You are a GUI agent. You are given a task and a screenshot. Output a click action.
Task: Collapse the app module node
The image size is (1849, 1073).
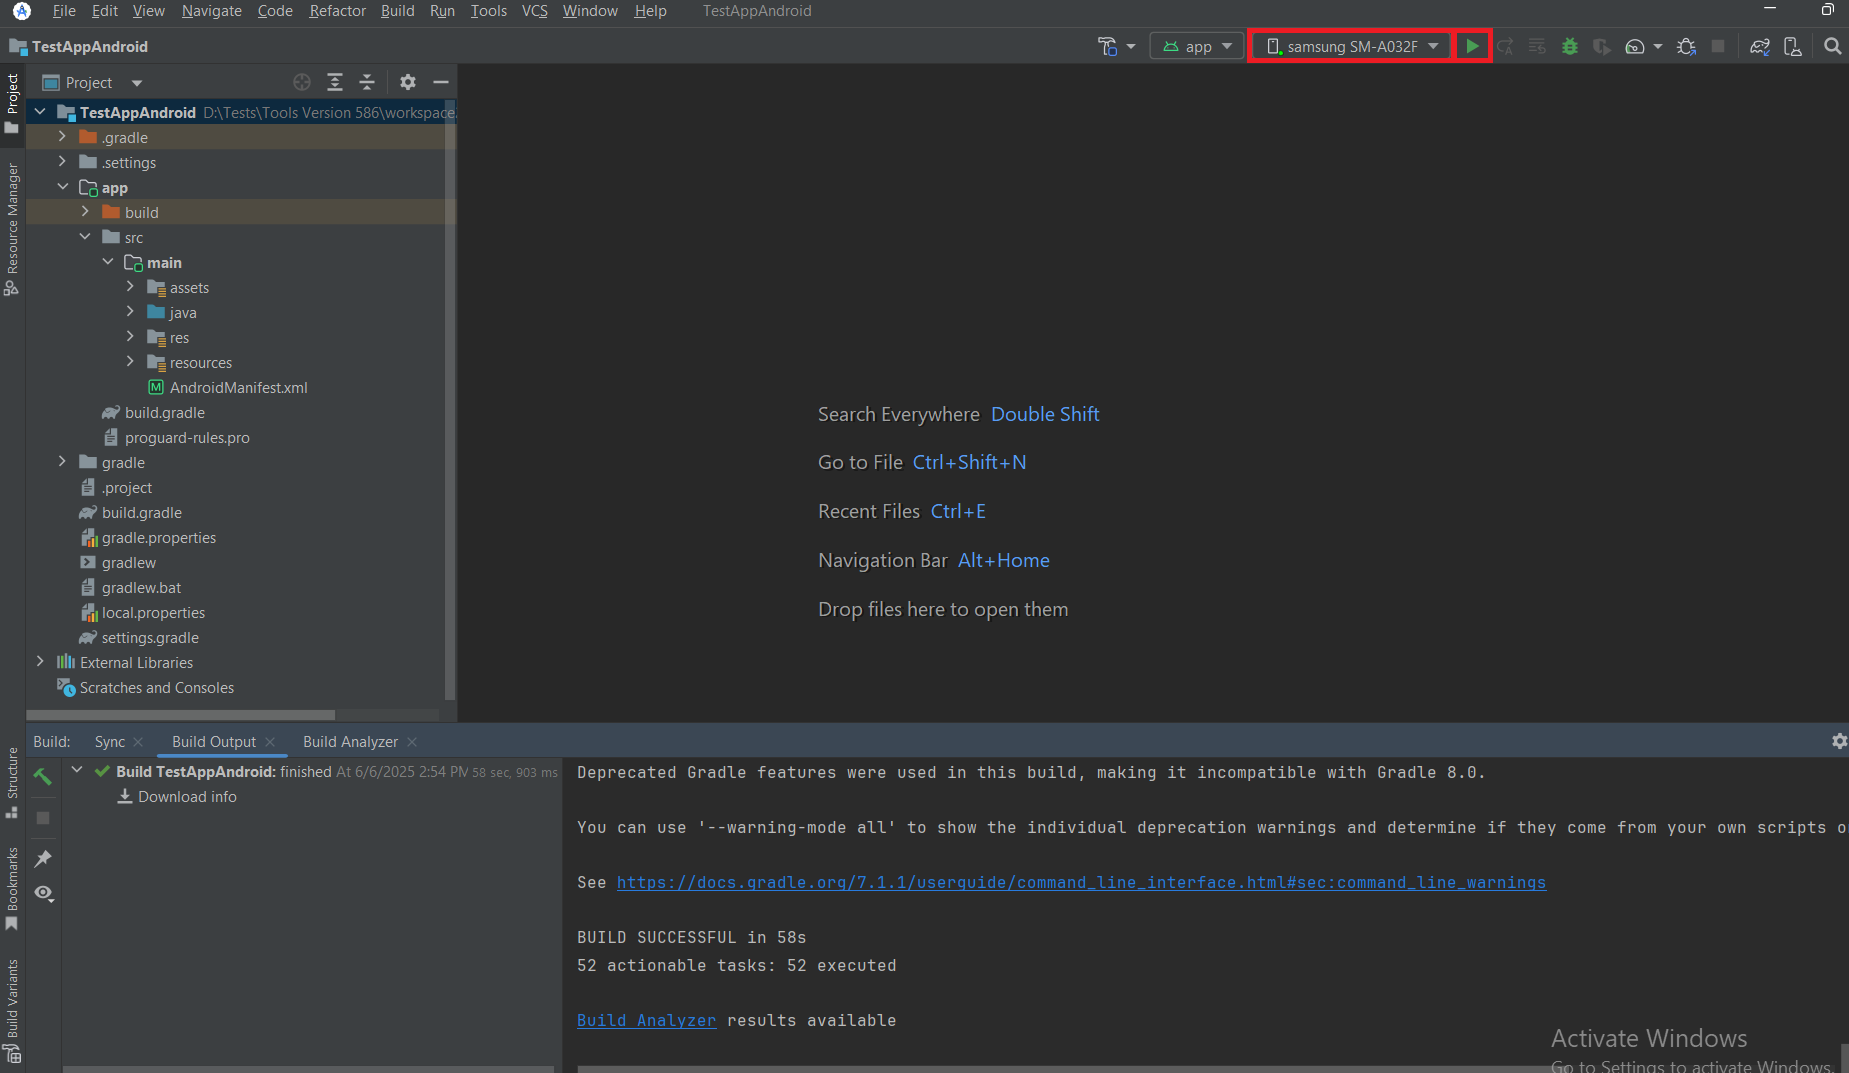click(x=62, y=187)
